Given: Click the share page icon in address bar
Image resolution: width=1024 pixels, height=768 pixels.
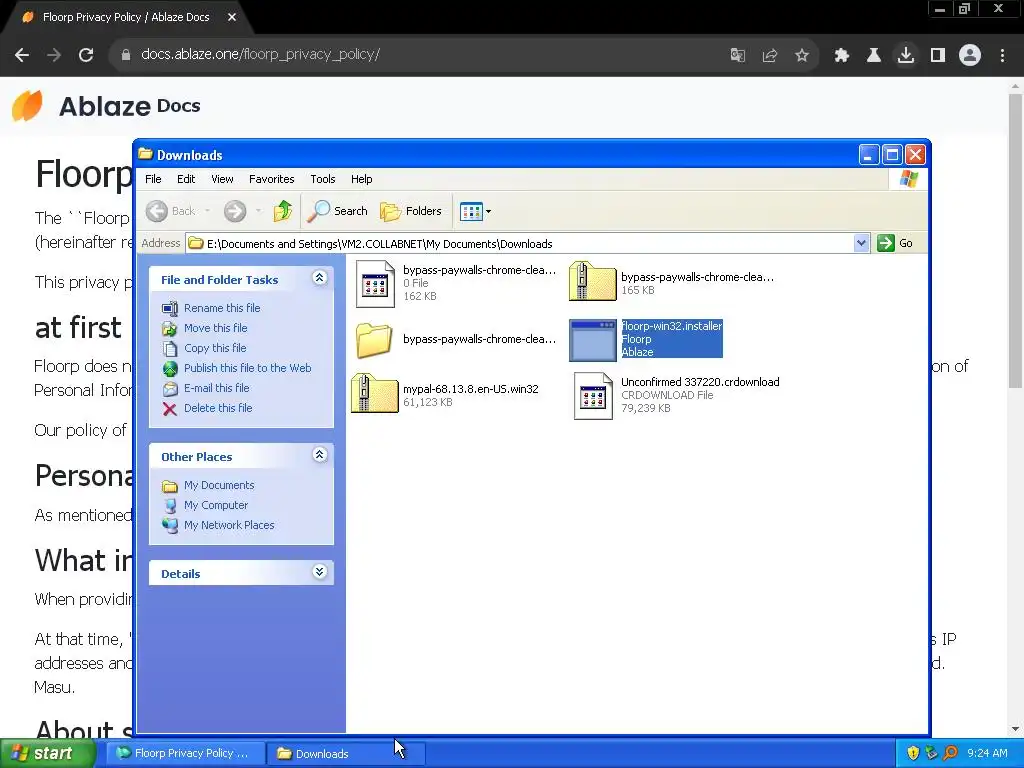Looking at the screenshot, I should pyautogui.click(x=770, y=55).
